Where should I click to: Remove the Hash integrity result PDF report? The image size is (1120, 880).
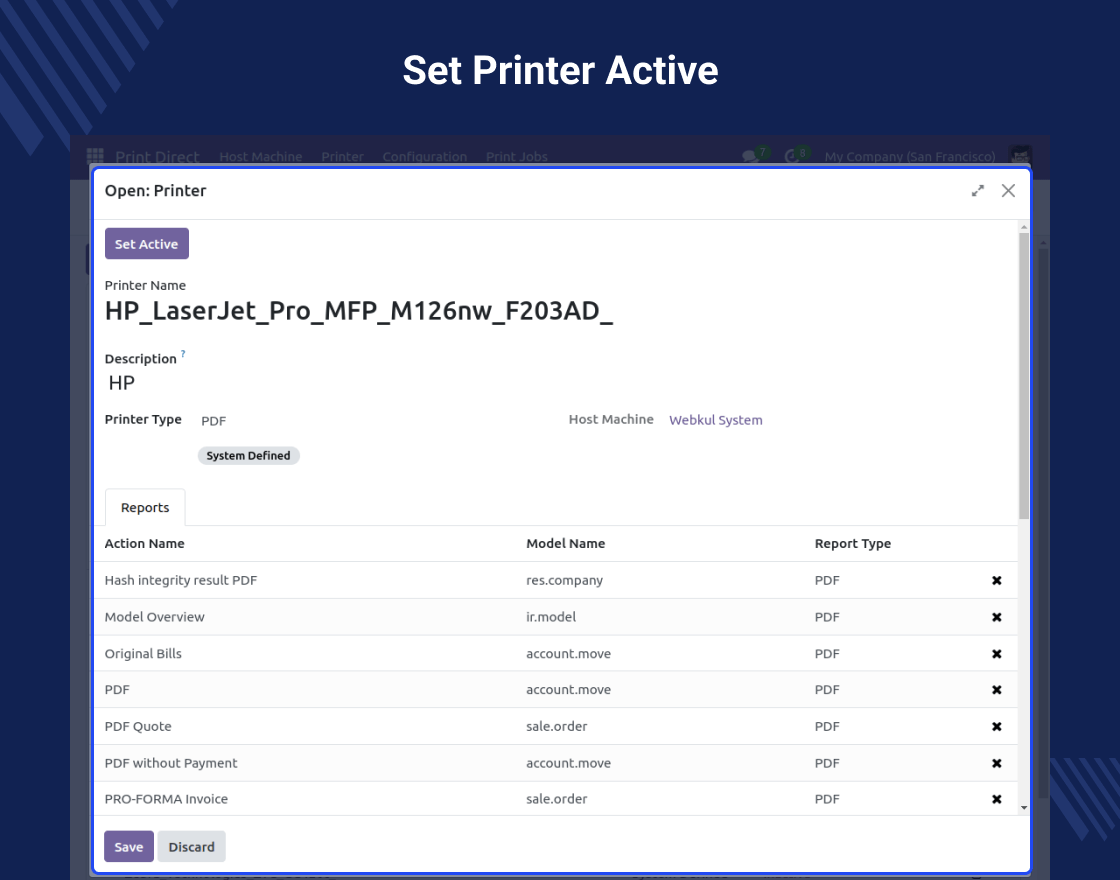pos(996,580)
